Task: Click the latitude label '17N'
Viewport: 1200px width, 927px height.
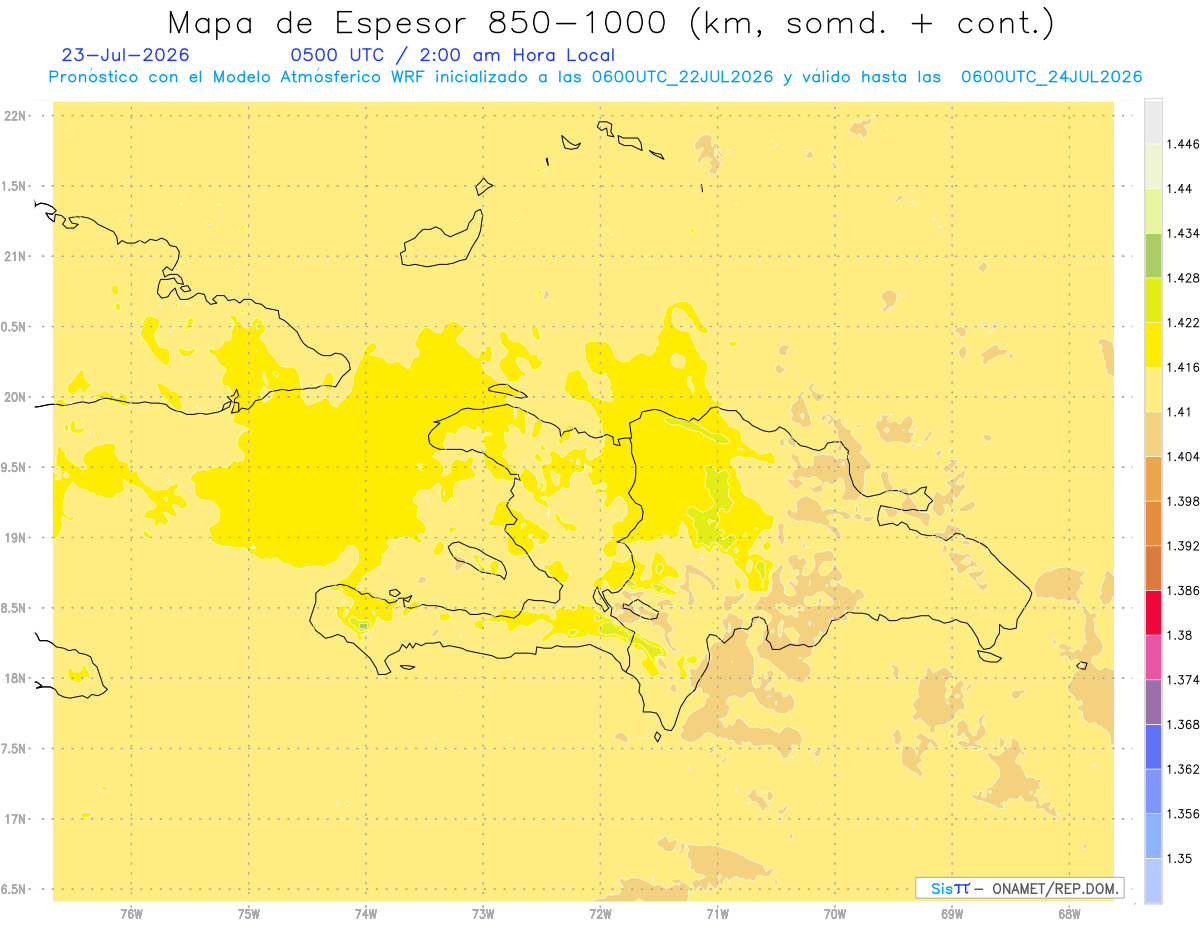Action: point(15,819)
